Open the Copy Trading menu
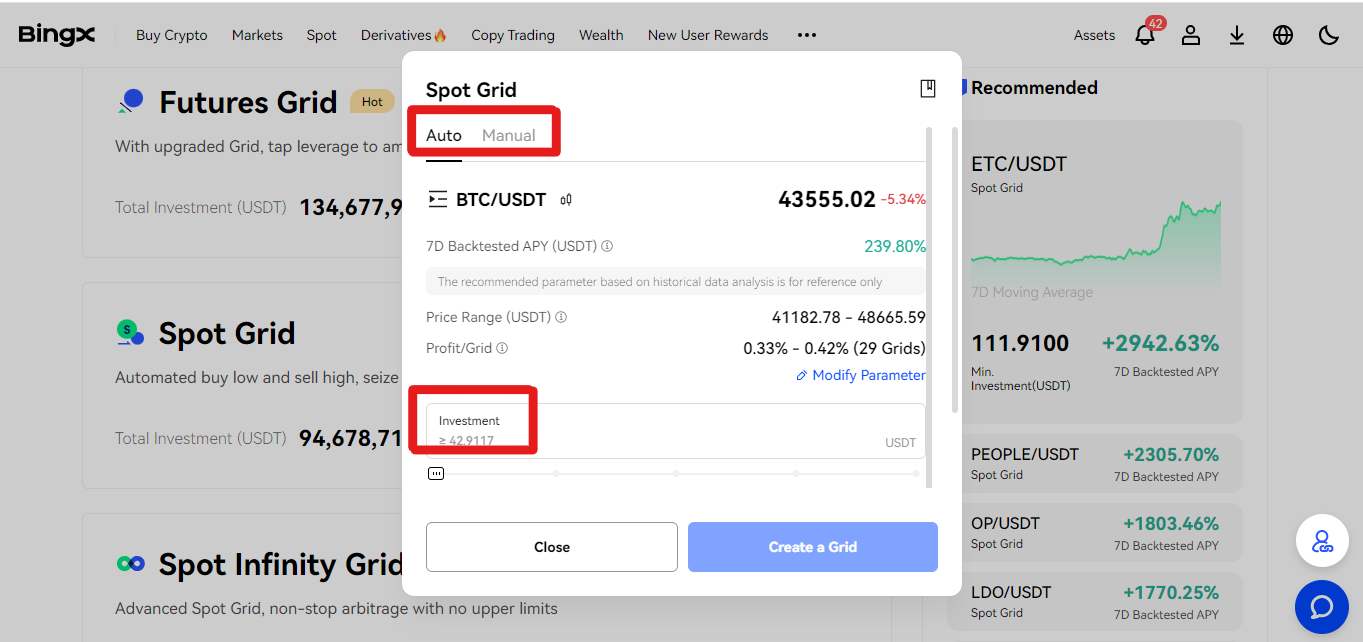 [513, 35]
